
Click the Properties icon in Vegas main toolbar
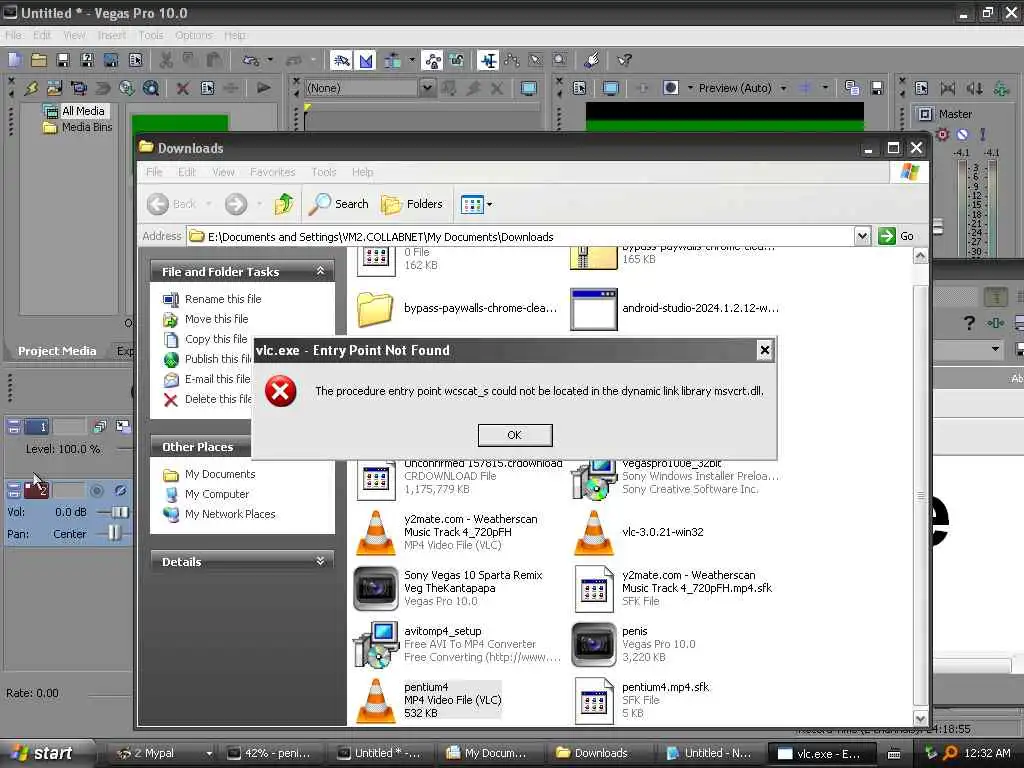tap(135, 60)
